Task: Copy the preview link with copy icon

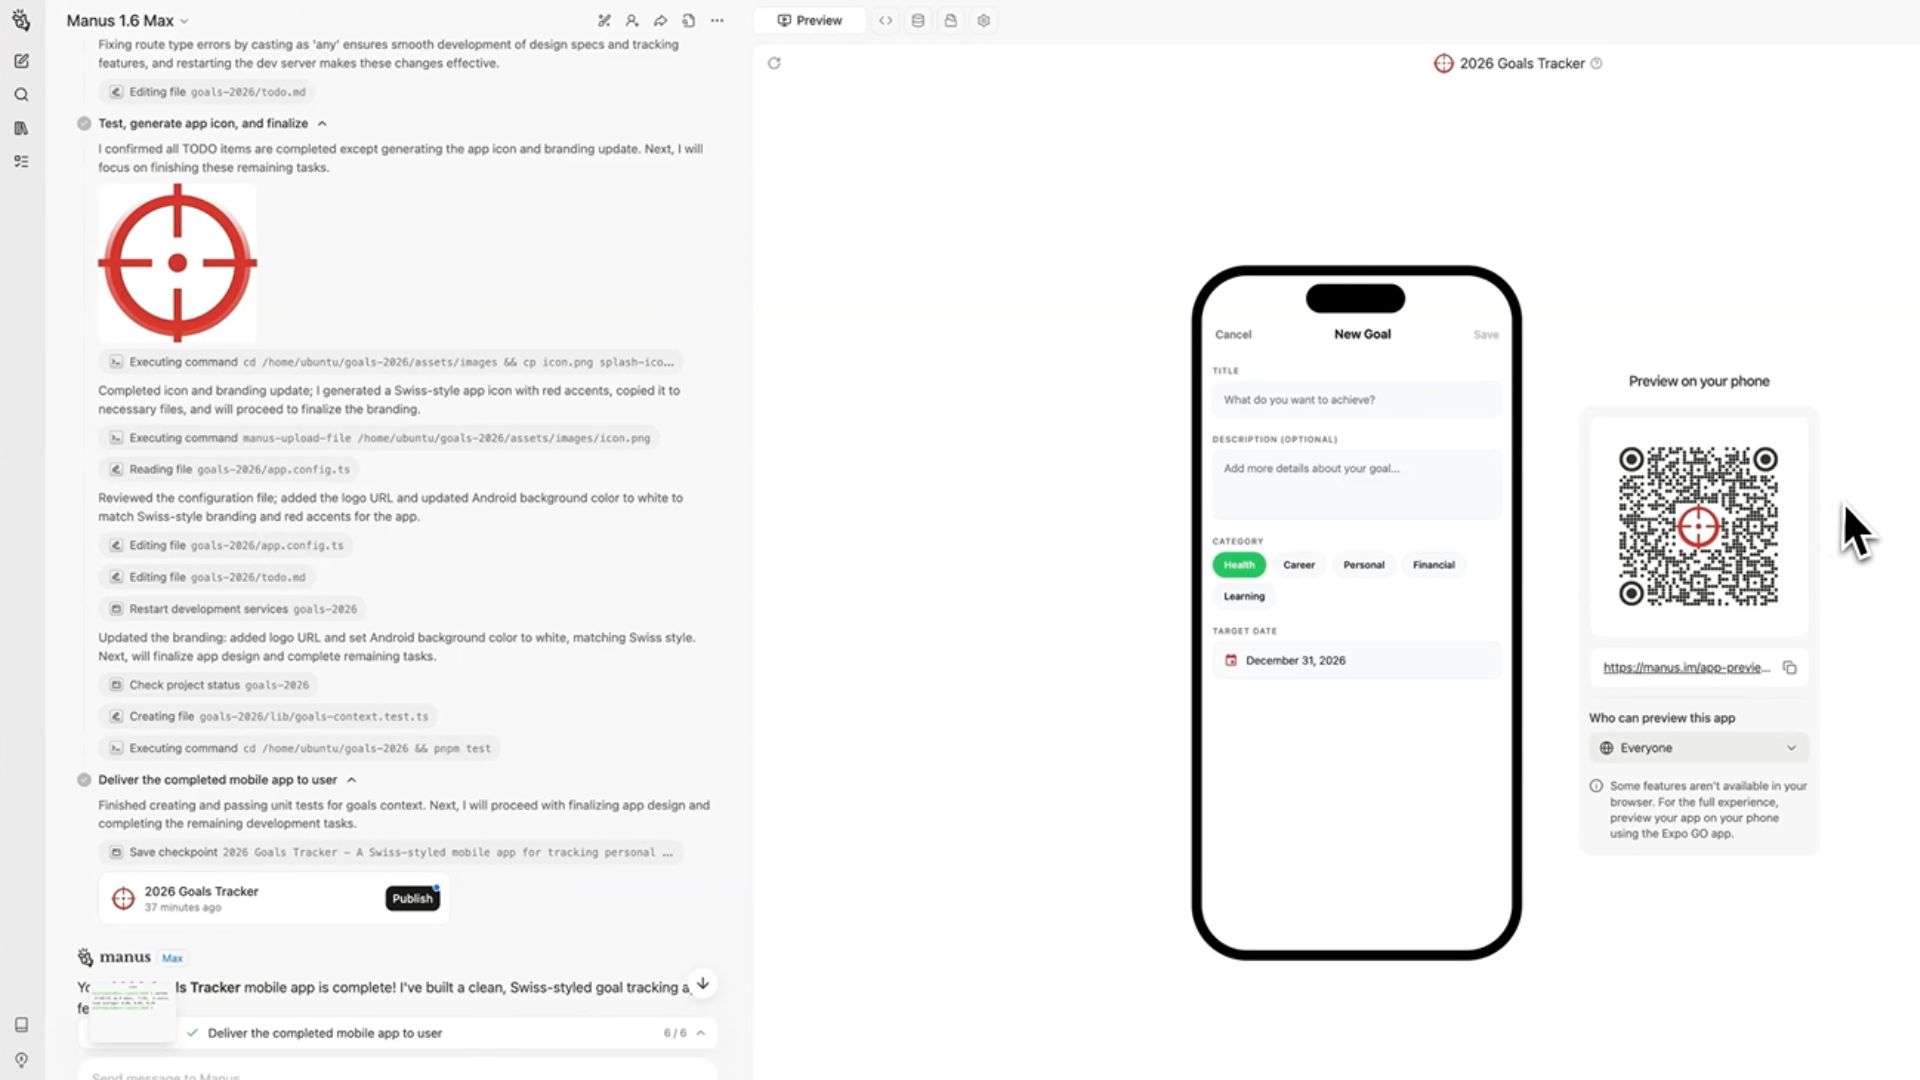Action: point(1789,668)
